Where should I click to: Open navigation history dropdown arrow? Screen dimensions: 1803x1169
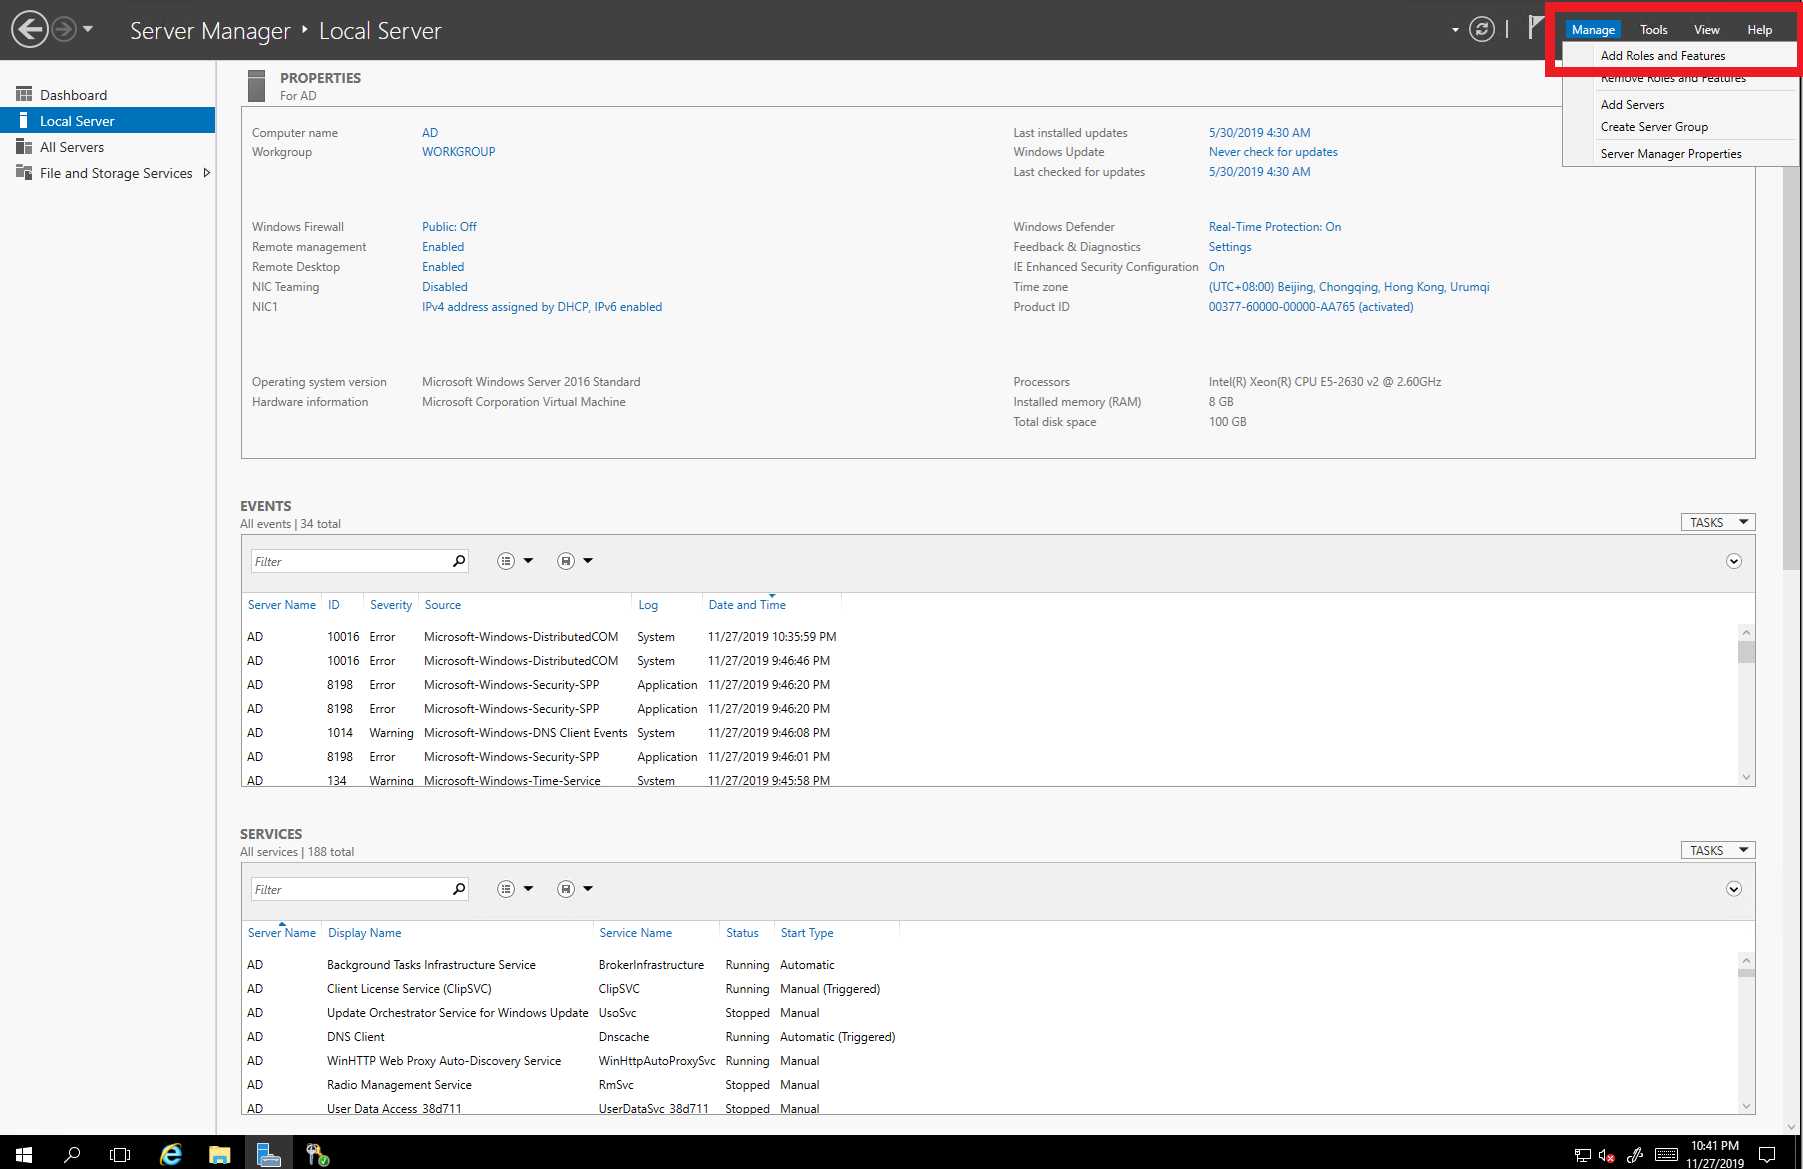[88, 29]
